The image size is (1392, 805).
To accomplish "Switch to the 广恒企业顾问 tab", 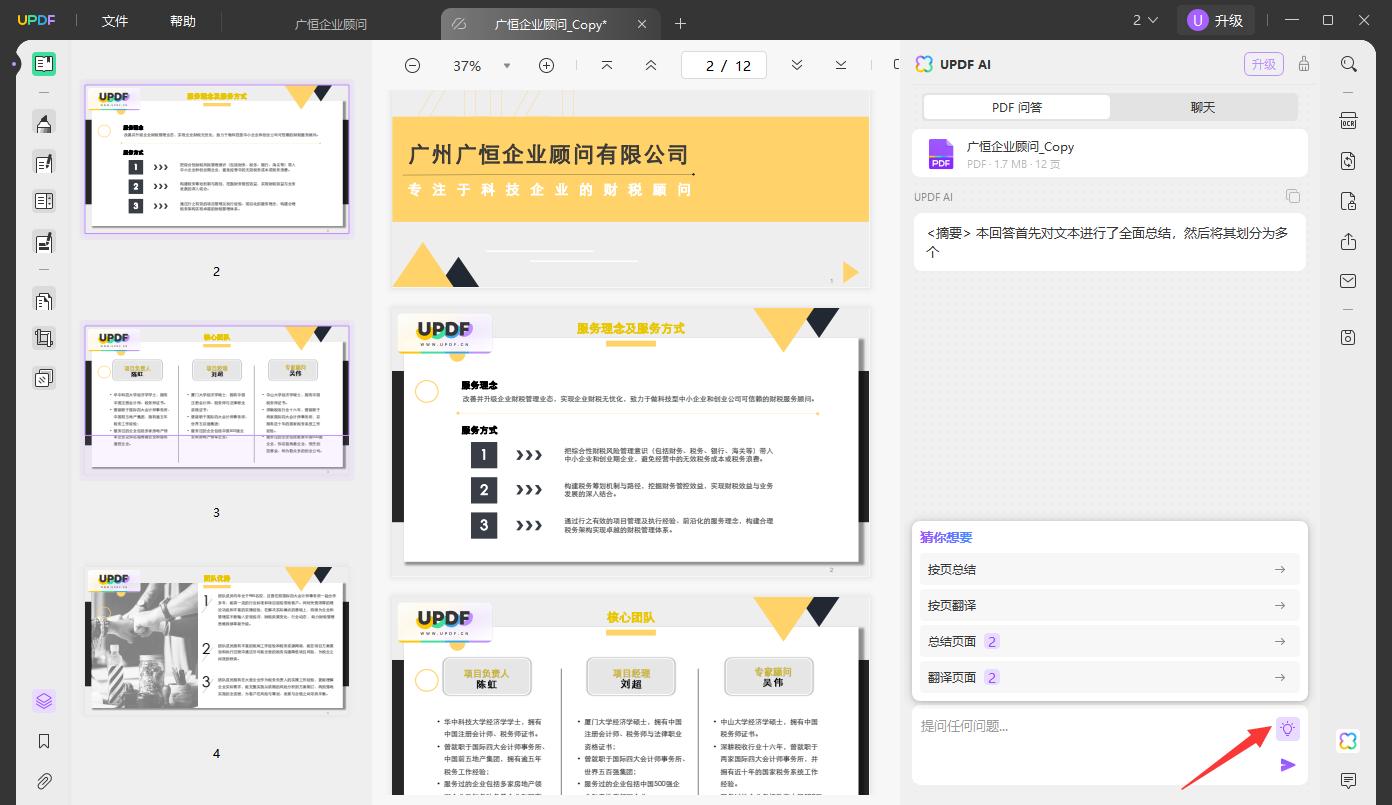I will [x=331, y=23].
